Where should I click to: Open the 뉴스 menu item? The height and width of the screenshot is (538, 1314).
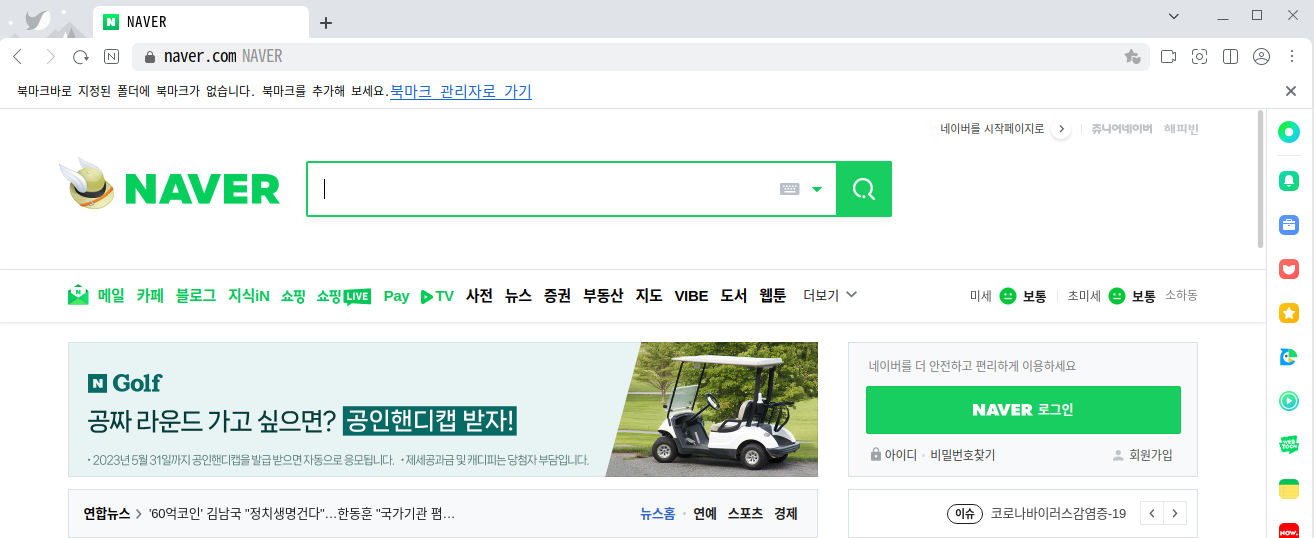(518, 296)
